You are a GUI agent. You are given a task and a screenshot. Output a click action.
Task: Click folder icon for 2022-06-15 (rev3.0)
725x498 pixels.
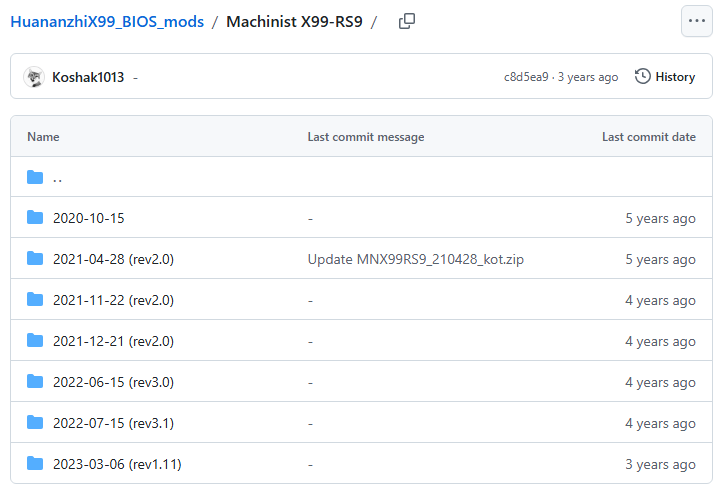tap(36, 382)
